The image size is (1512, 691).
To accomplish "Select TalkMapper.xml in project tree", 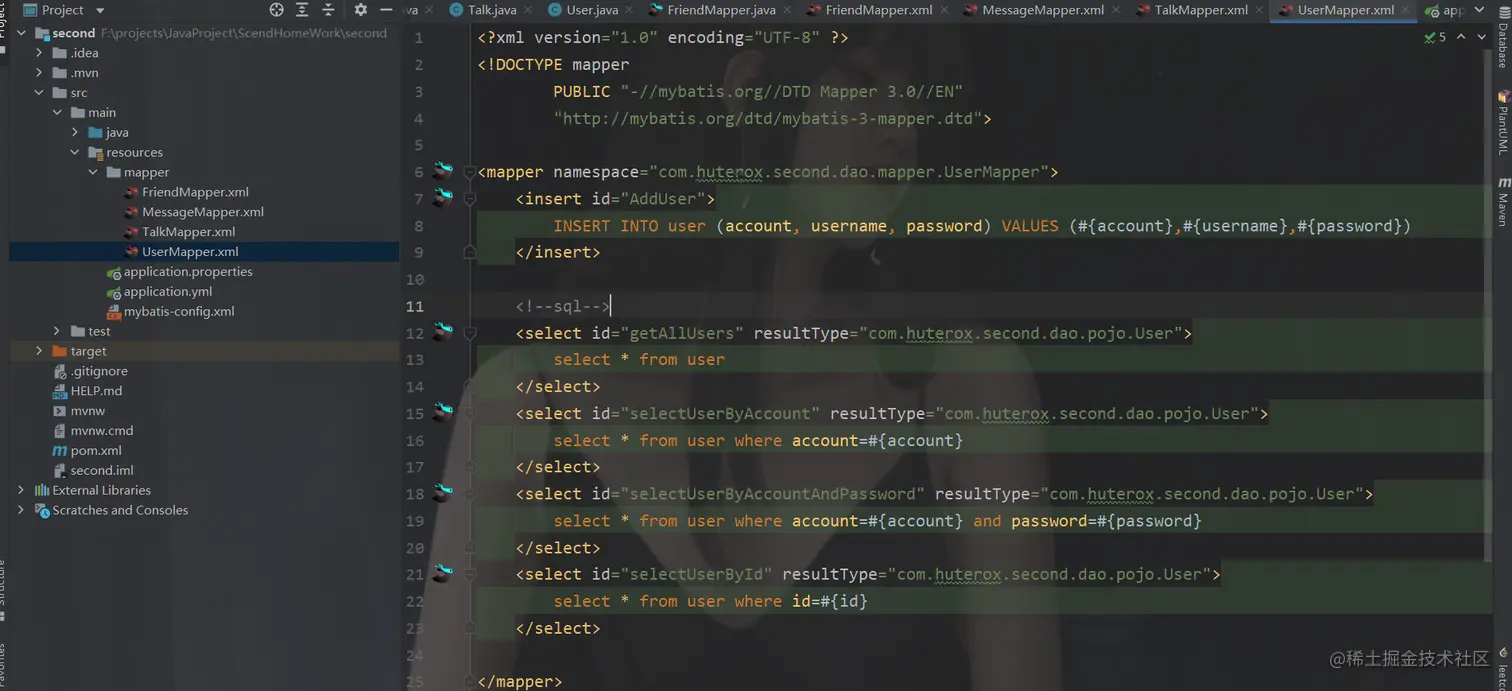I will pos(188,232).
